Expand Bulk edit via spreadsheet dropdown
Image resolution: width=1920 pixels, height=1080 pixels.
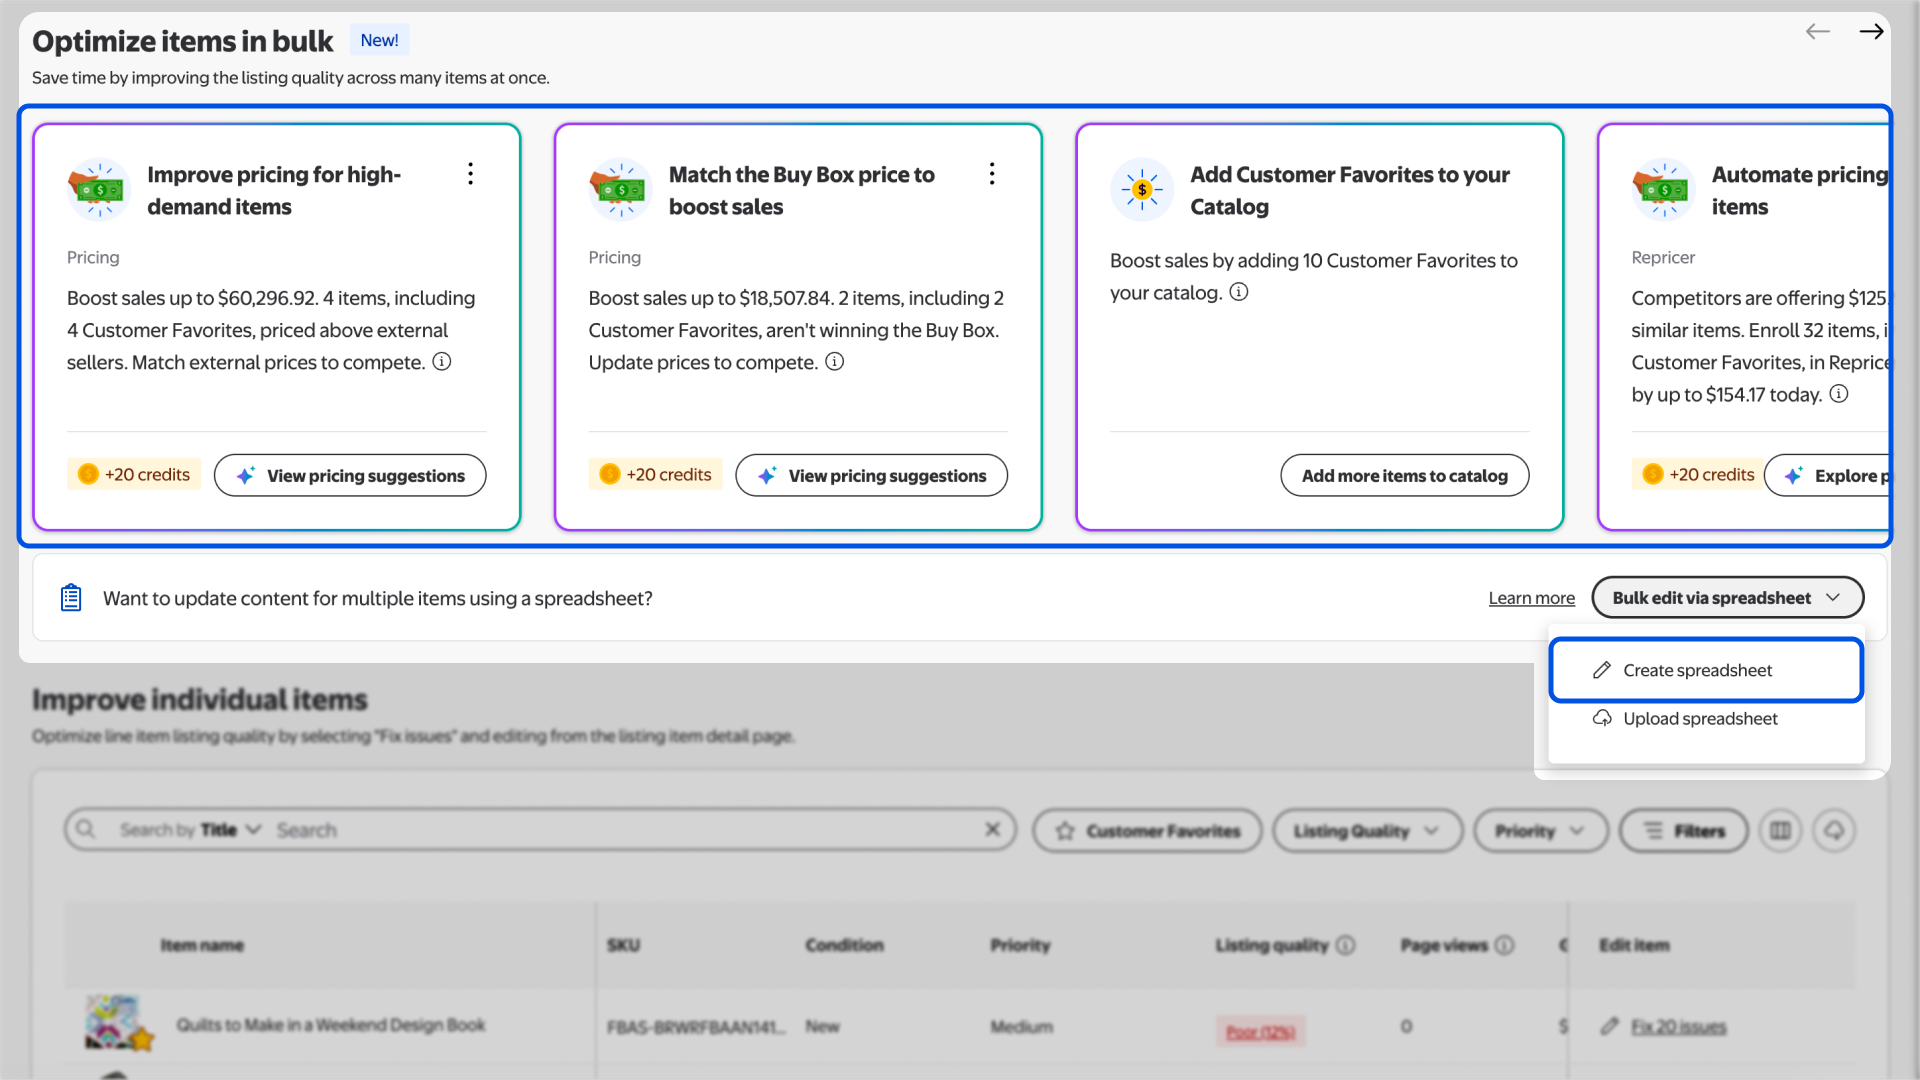pyautogui.click(x=1727, y=598)
